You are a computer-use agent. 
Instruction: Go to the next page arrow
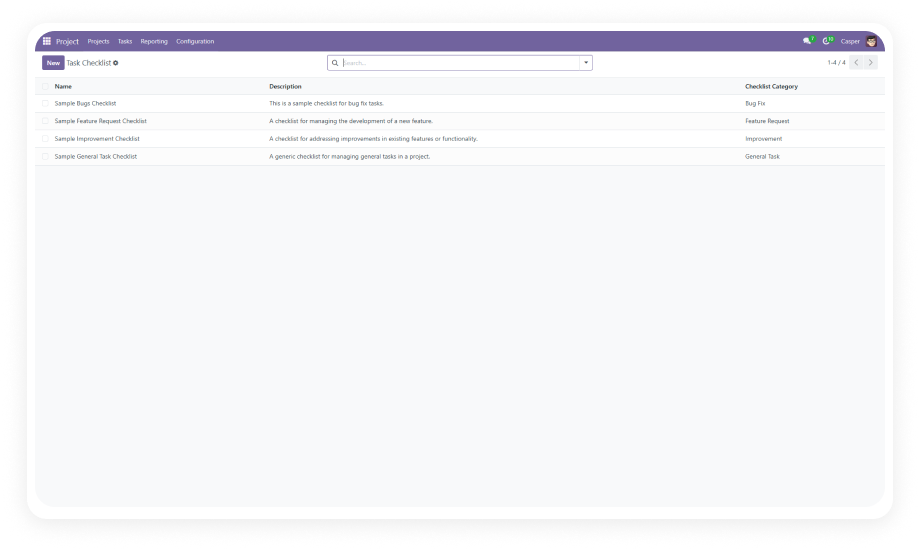pyautogui.click(x=871, y=62)
